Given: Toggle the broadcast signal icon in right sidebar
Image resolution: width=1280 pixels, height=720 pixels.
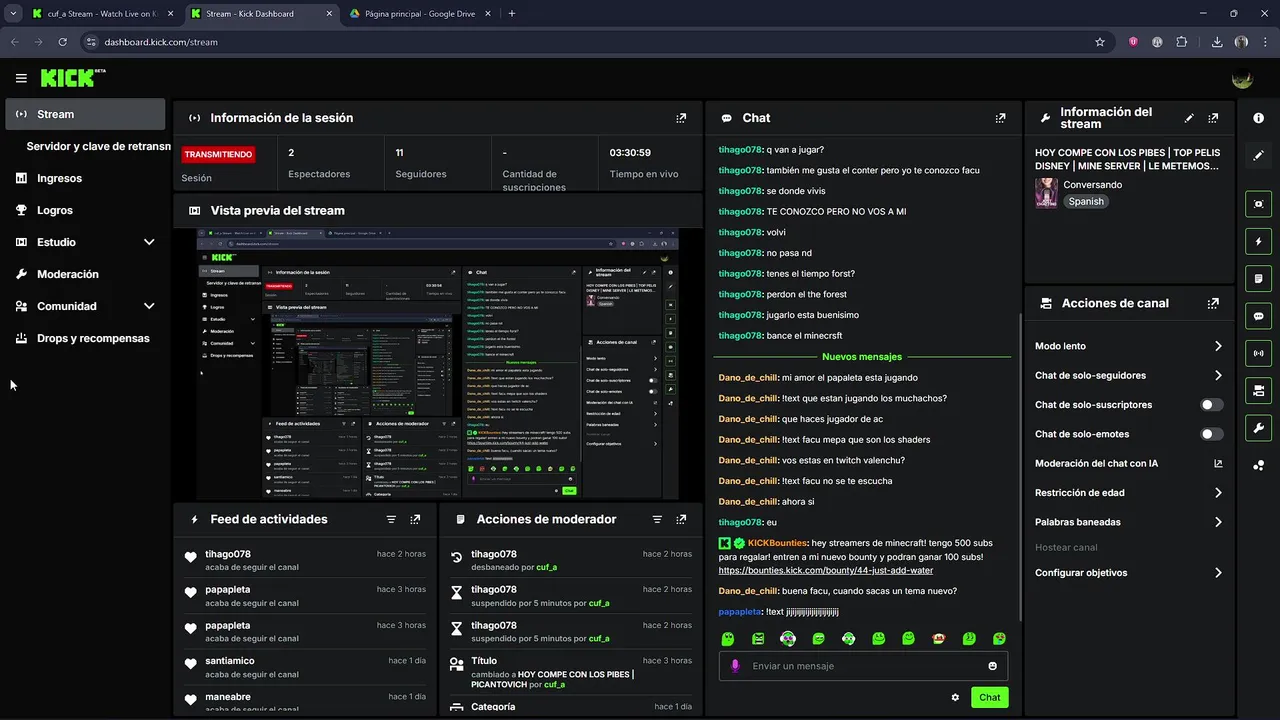Looking at the screenshot, I should (x=1258, y=353).
